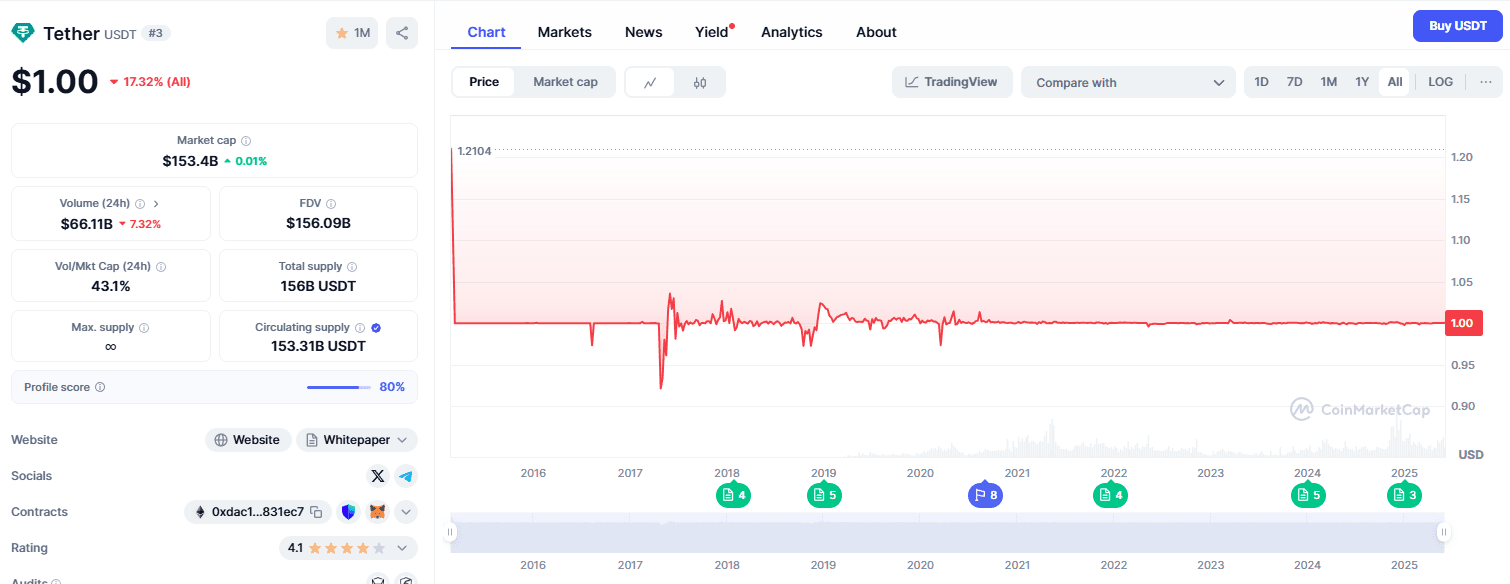Add token to MetaMask via fox icon
This screenshot has width=1510, height=584.
[x=377, y=512]
